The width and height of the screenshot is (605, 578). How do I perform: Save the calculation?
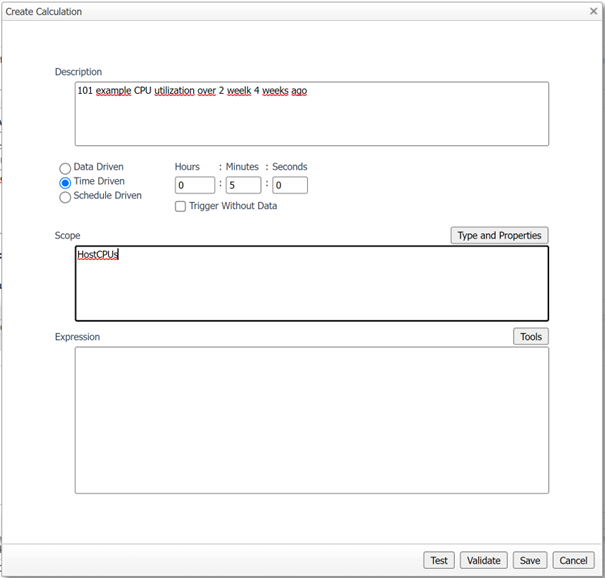point(530,561)
